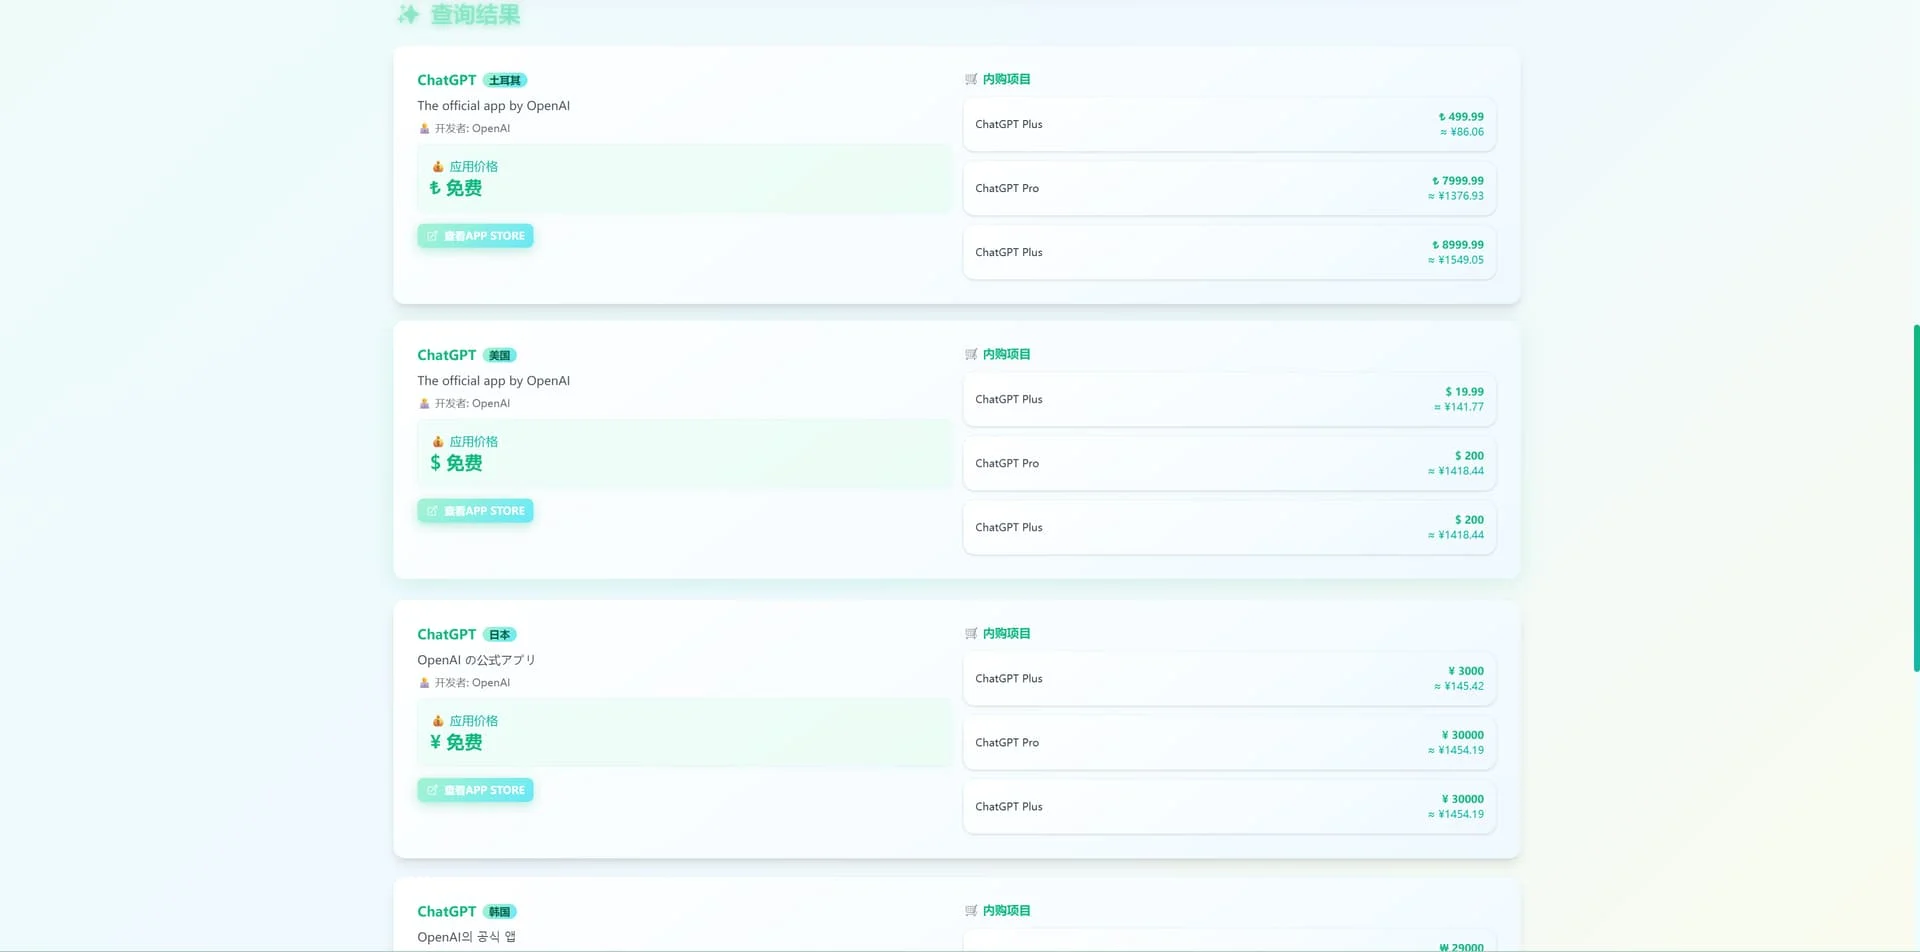Image resolution: width=1920 pixels, height=952 pixels.
Task: Click 开发者: OpenAI text in 土耳其 card
Action: click(472, 128)
